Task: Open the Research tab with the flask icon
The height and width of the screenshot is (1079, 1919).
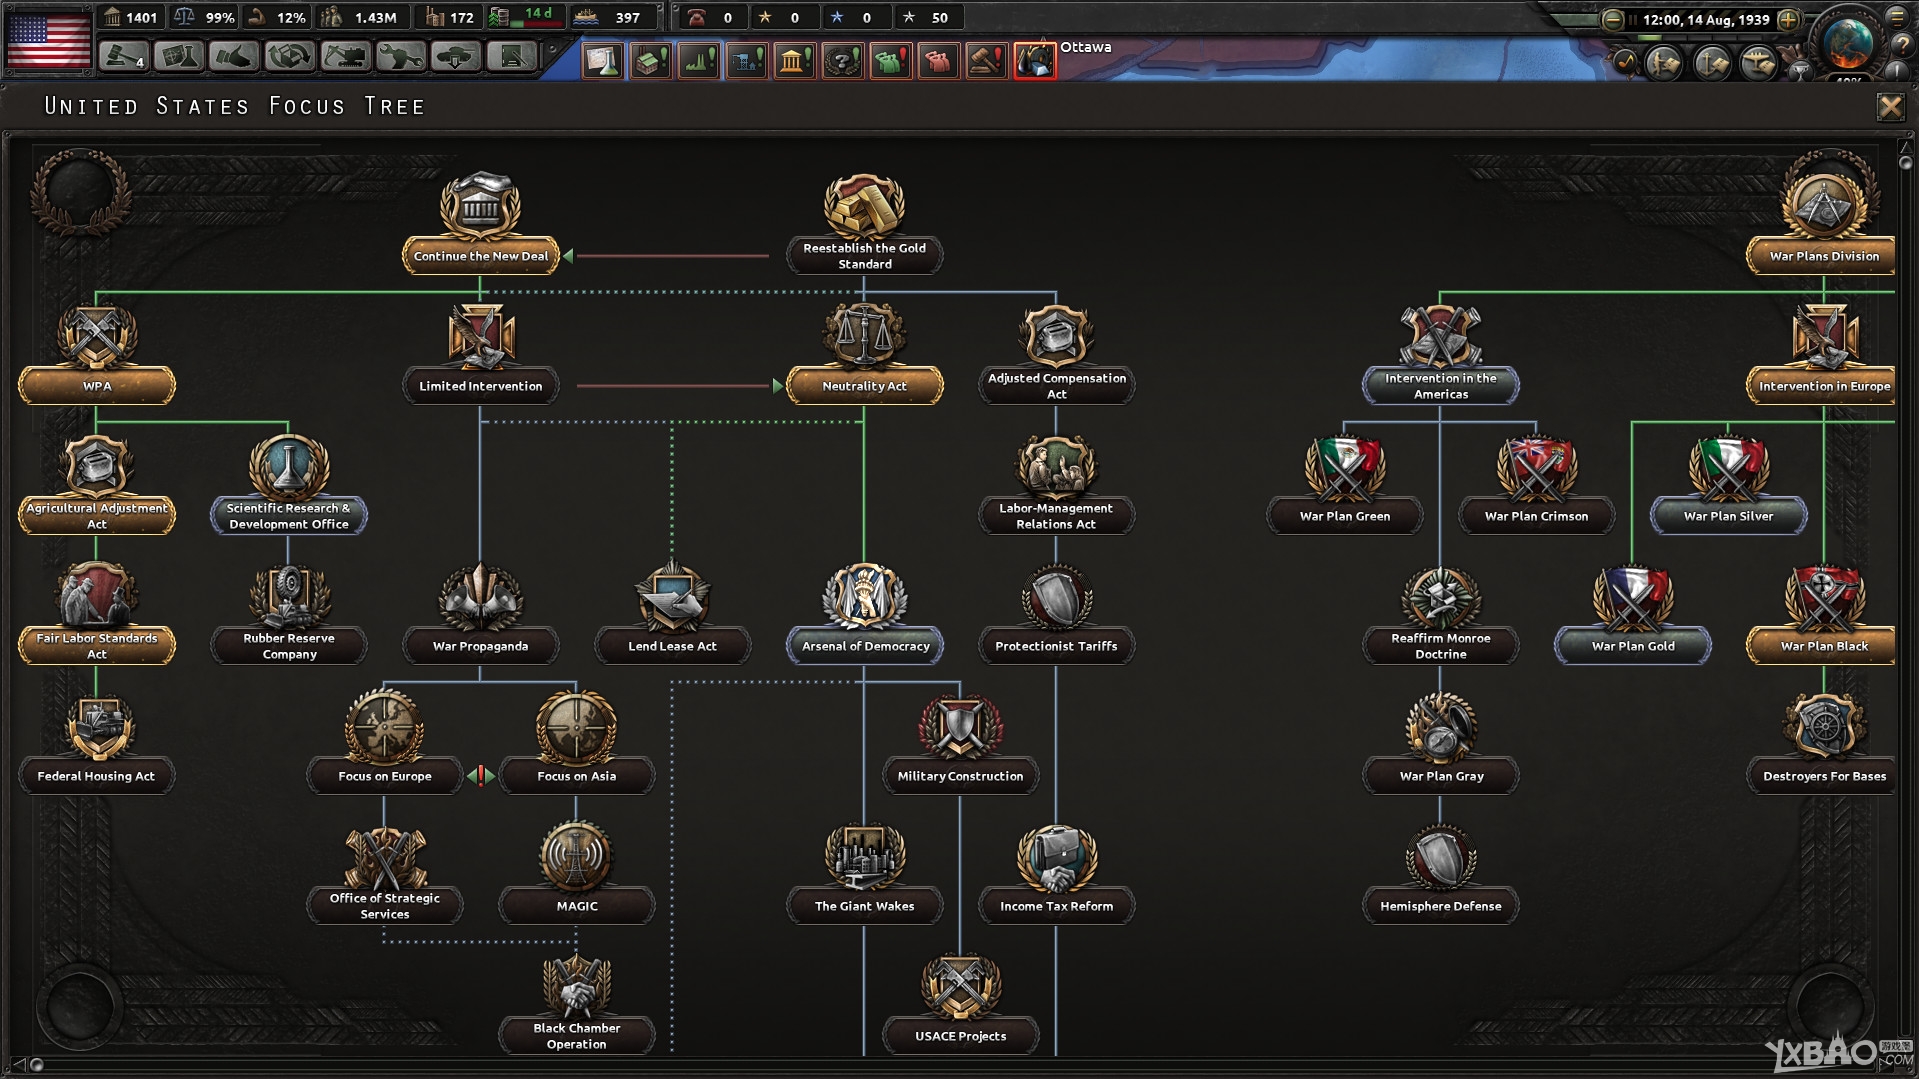Action: (x=178, y=57)
